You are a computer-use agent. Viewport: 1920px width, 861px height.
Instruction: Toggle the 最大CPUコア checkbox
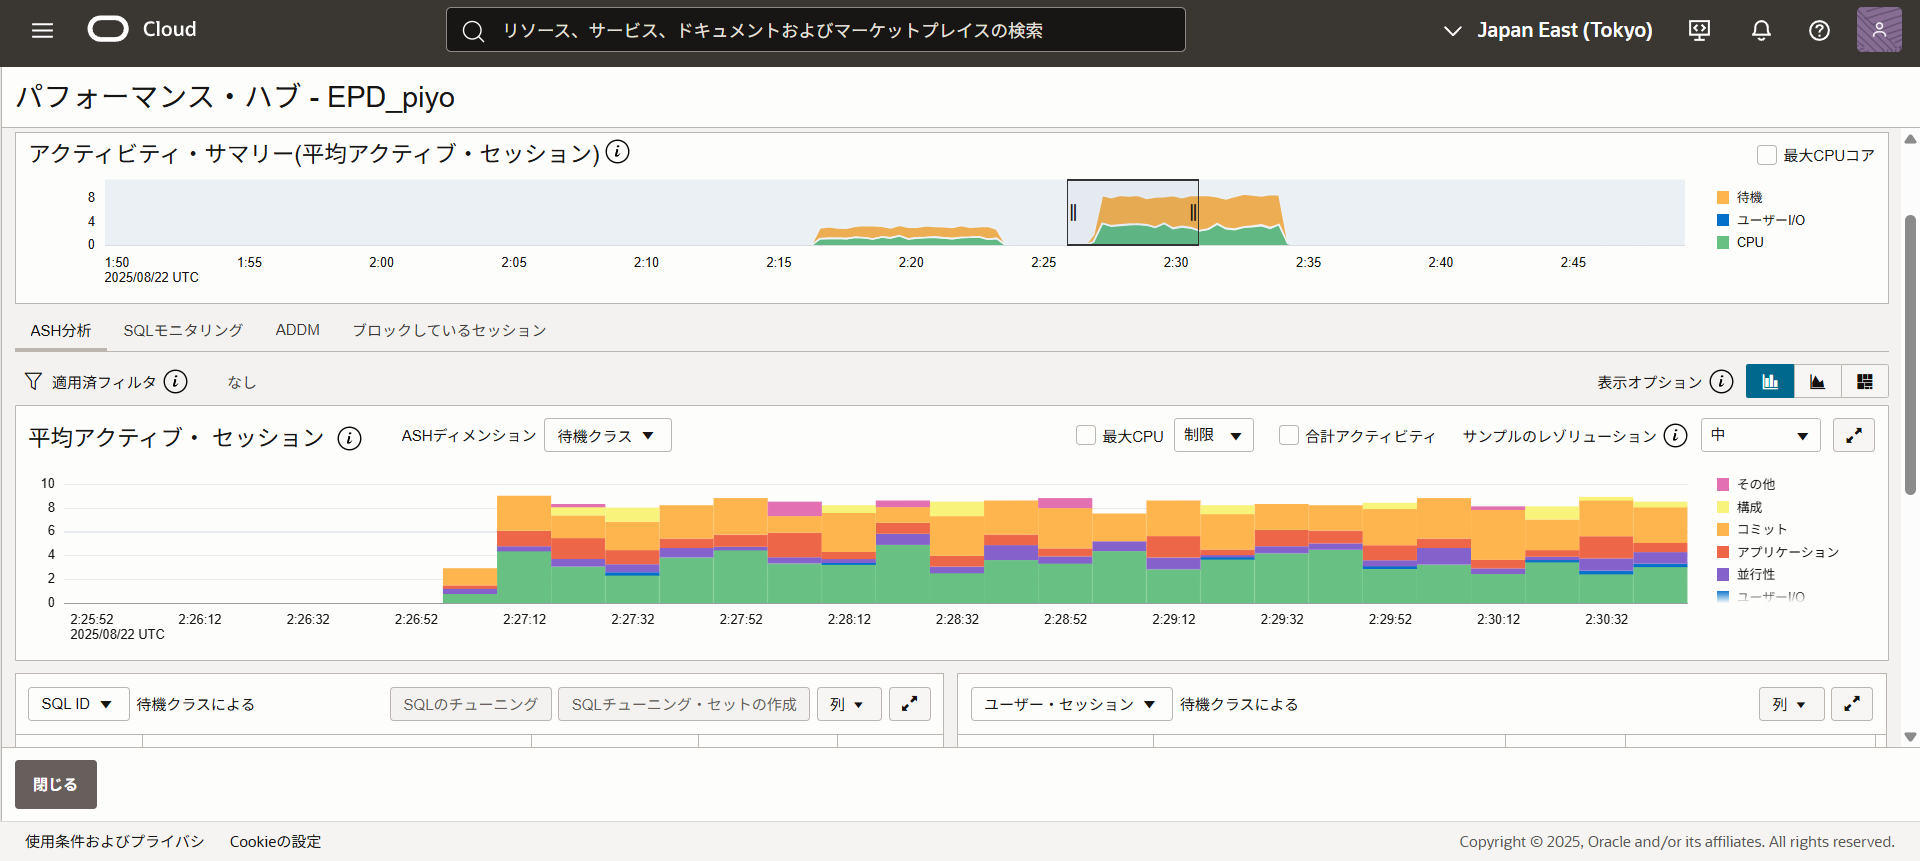(1767, 155)
